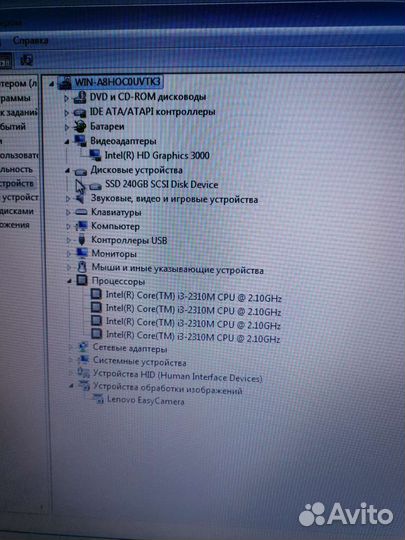This screenshot has width=405, height=540.
Task: Select Звуковые, видео и игровые устройства label
Action: pos(174,199)
